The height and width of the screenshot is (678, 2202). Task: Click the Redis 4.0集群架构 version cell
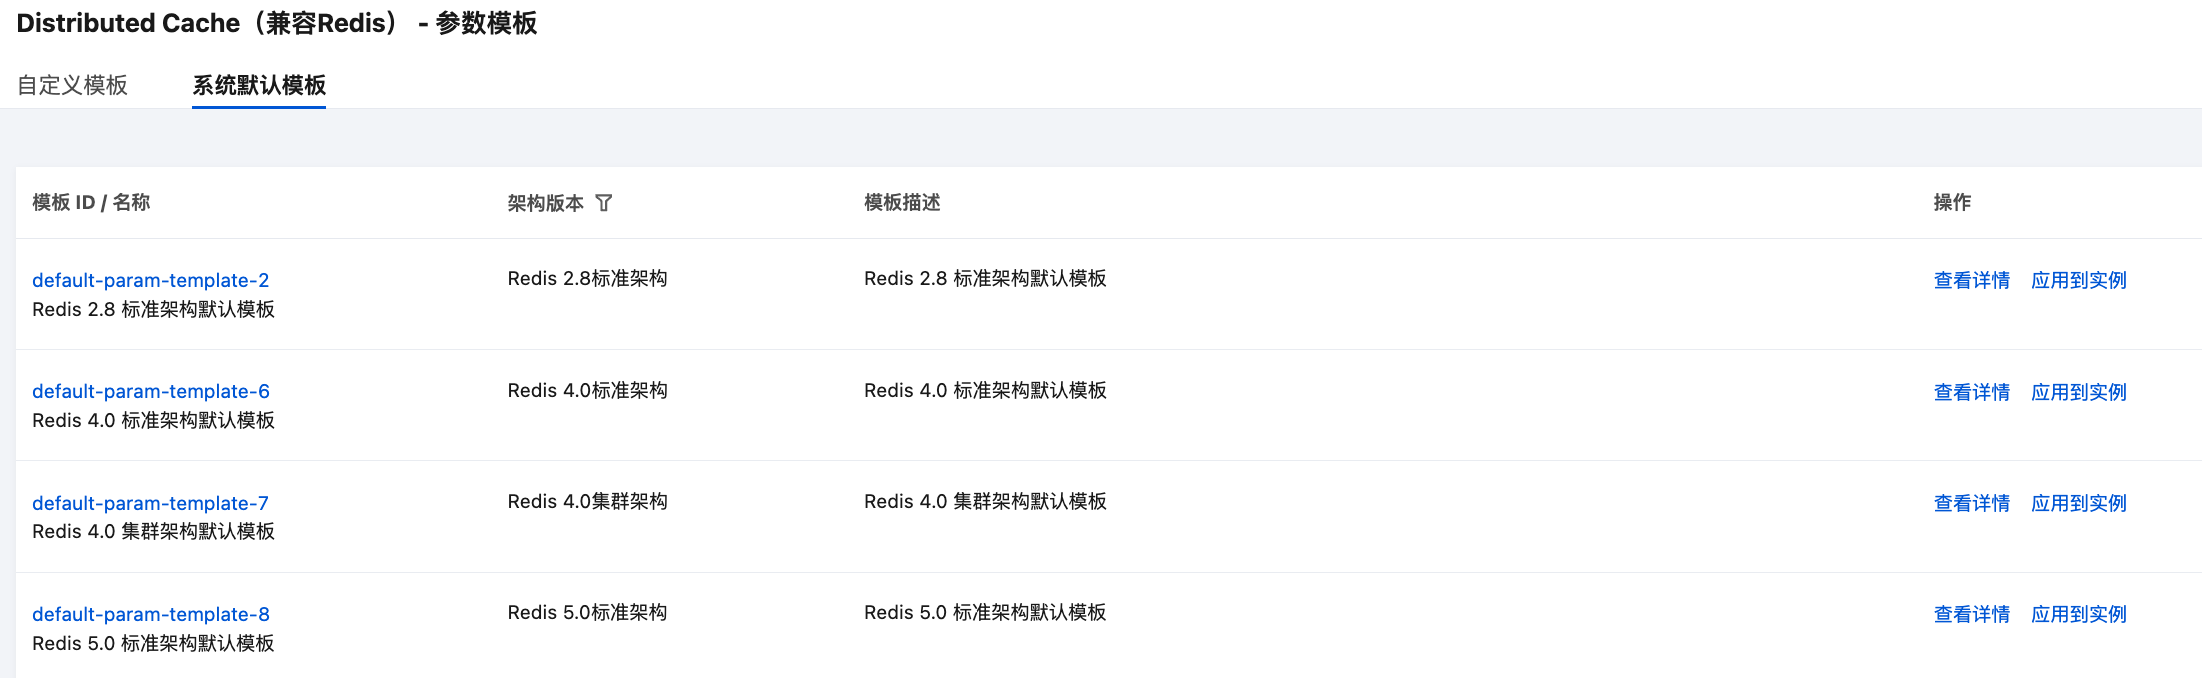point(587,501)
